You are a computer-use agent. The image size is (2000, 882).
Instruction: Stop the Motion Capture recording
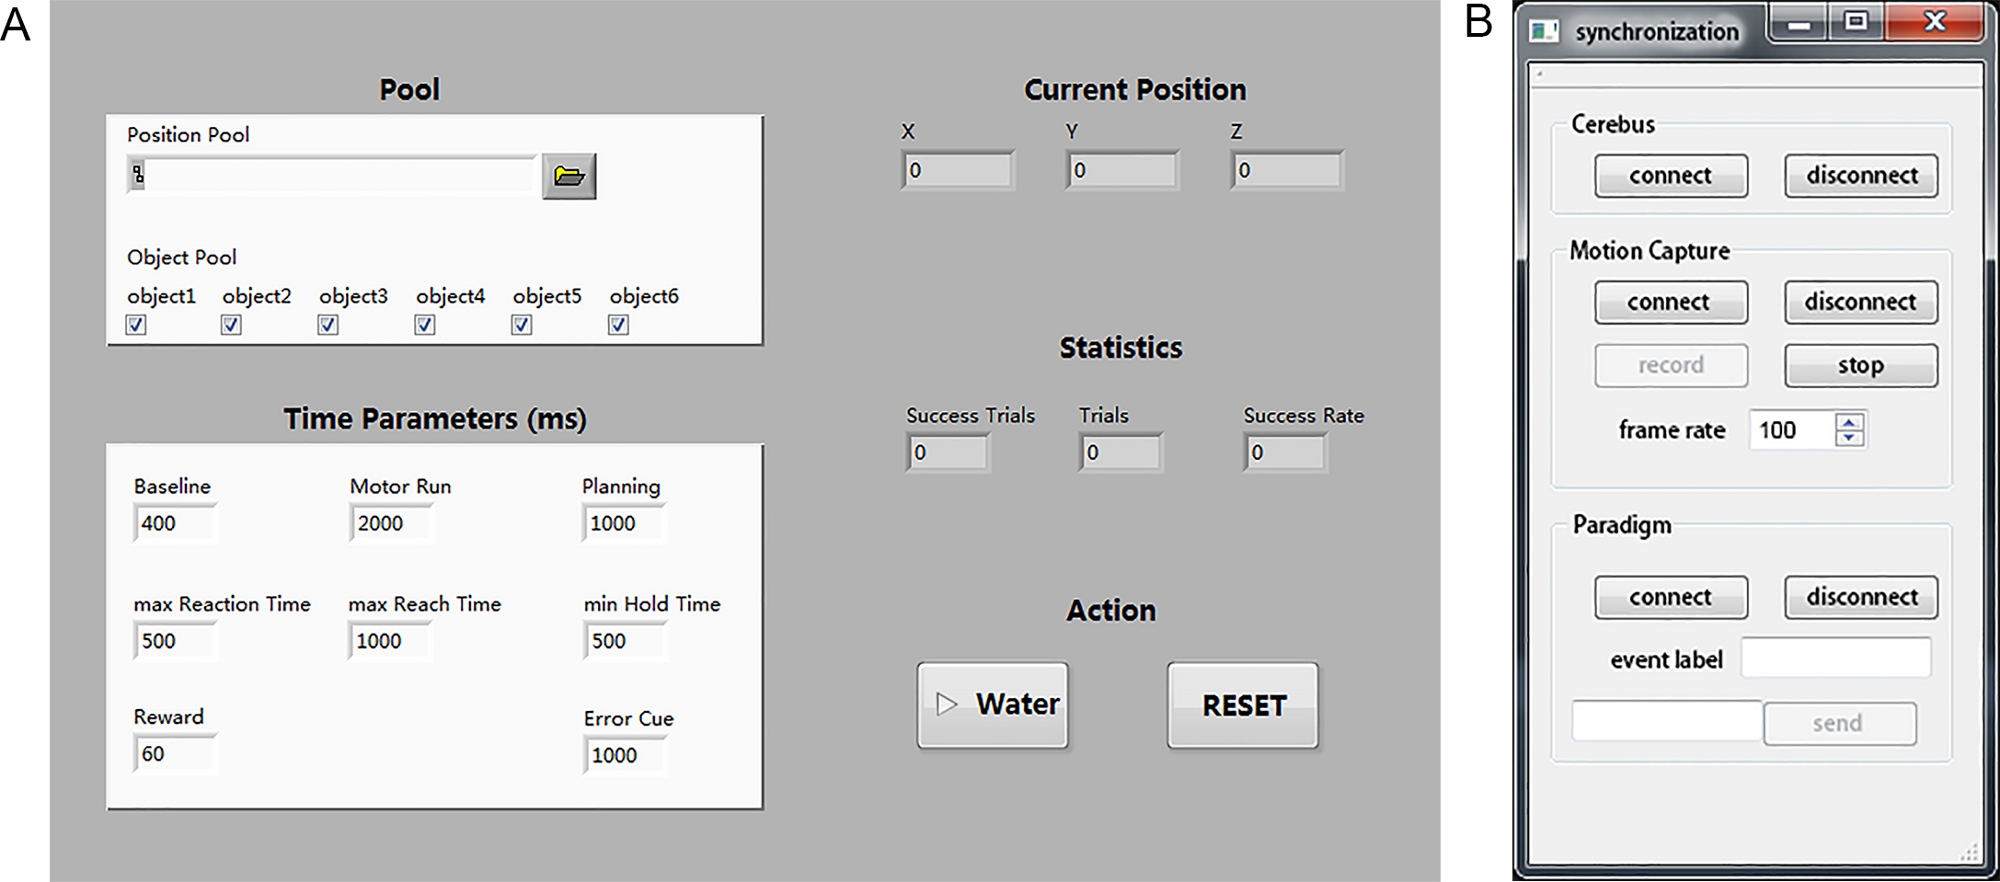pyautogui.click(x=1860, y=366)
